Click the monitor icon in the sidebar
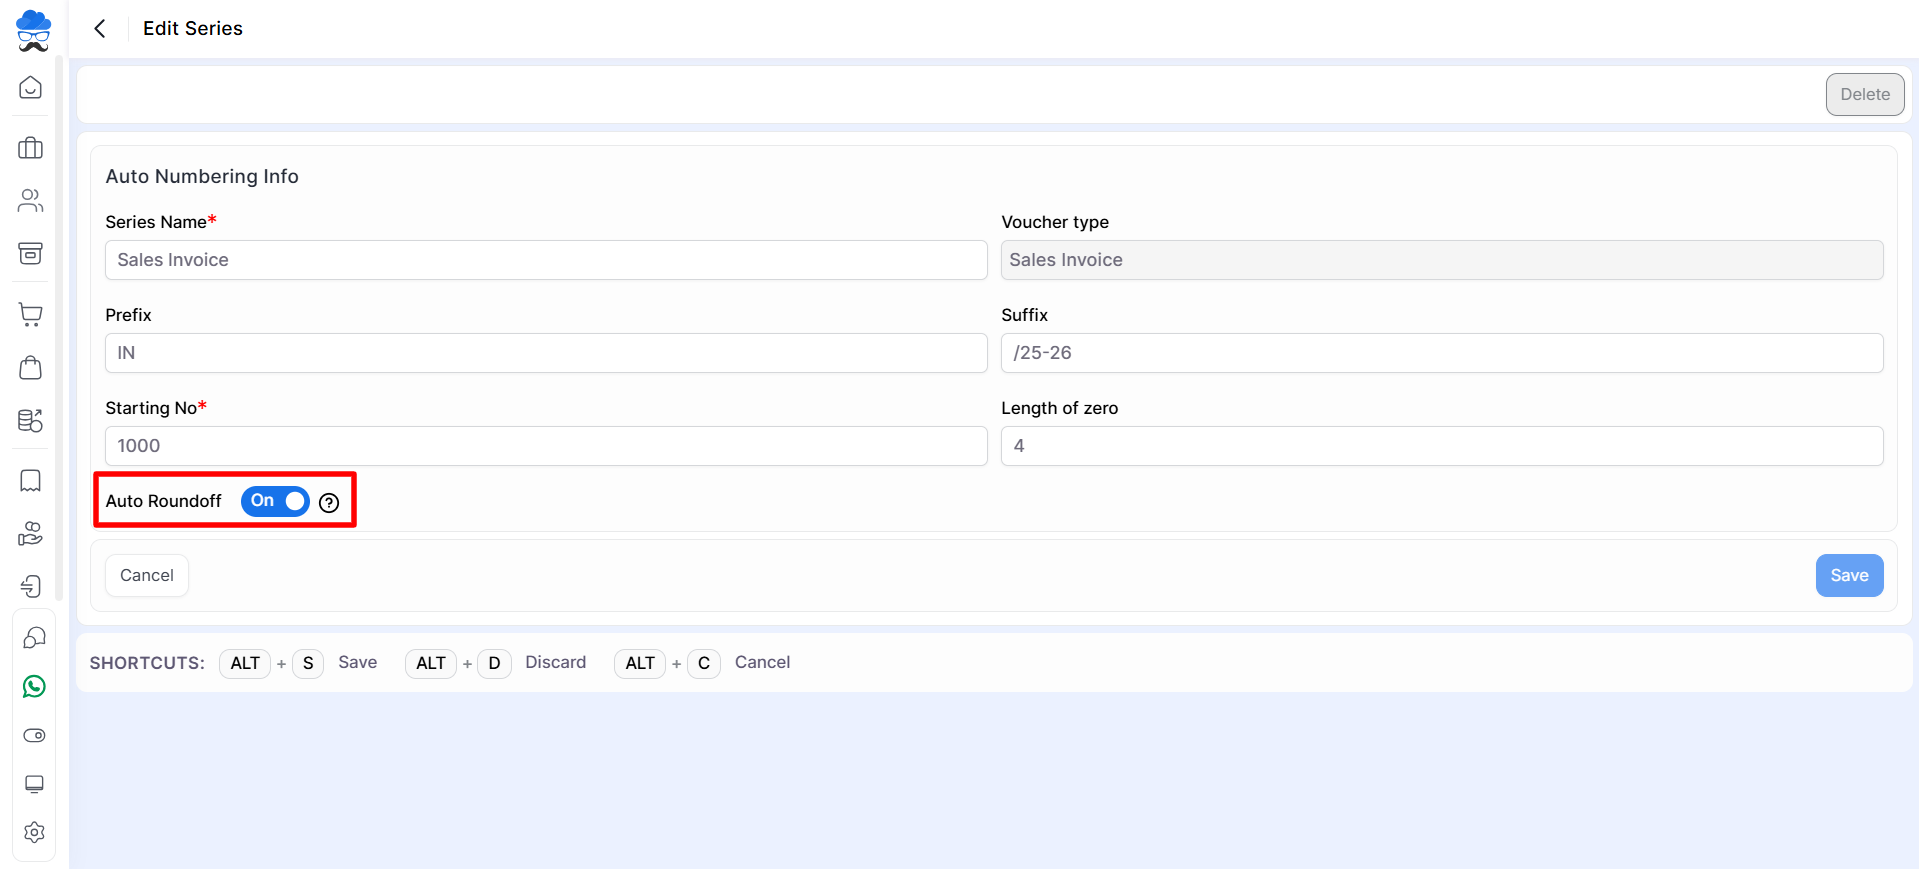This screenshot has height=869, width=1919. (34, 784)
